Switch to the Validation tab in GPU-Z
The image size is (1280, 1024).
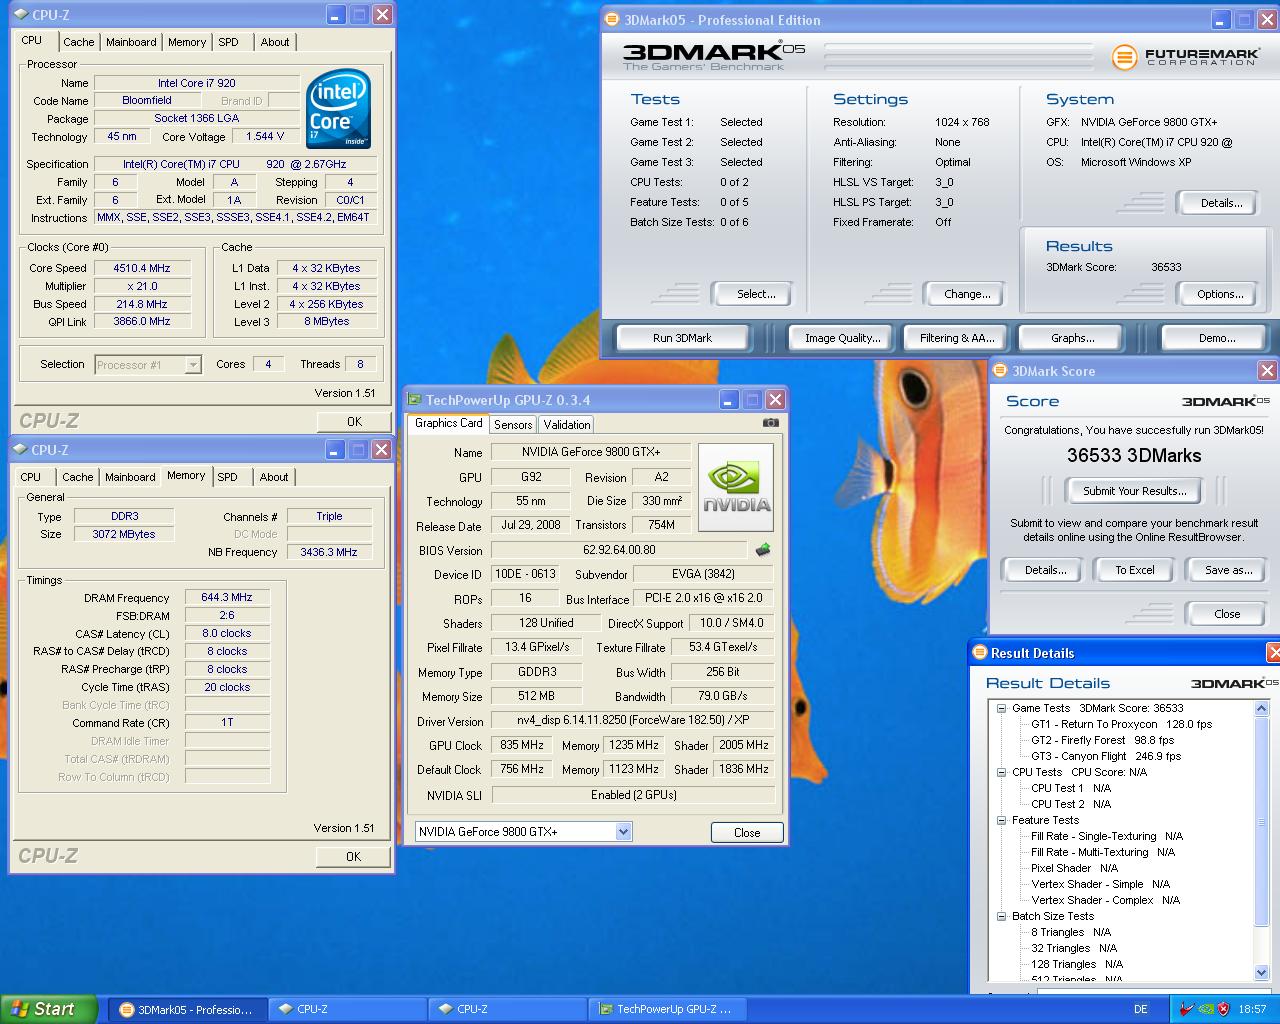pos(567,424)
